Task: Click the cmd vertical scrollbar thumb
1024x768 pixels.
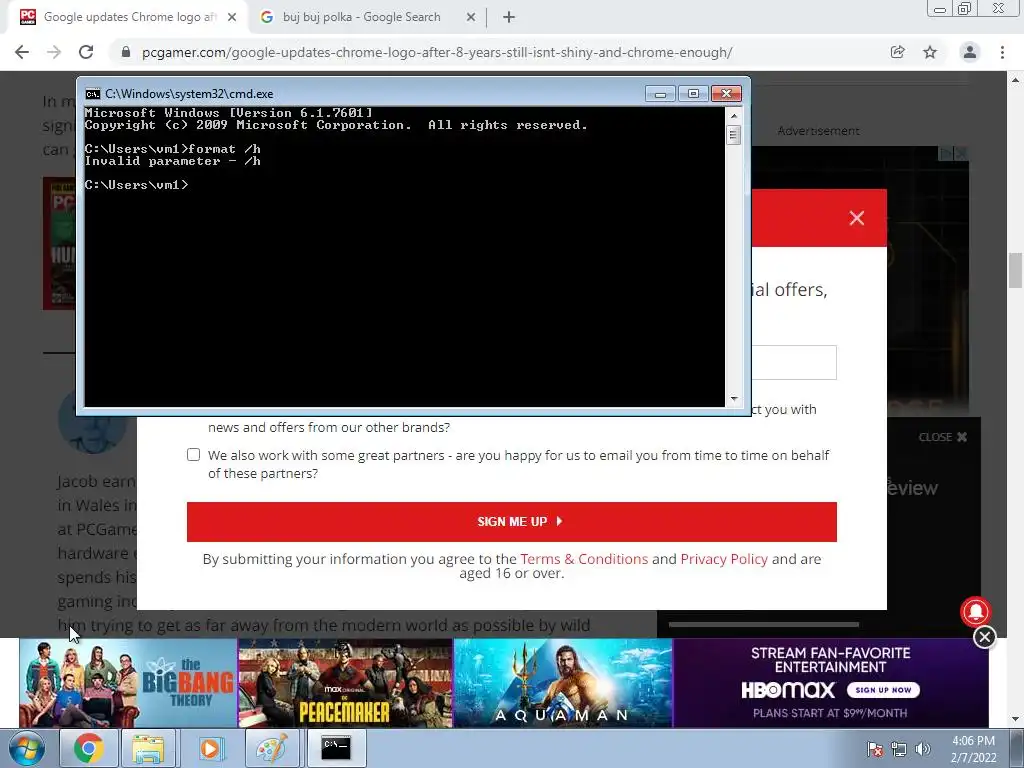Action: click(733, 135)
